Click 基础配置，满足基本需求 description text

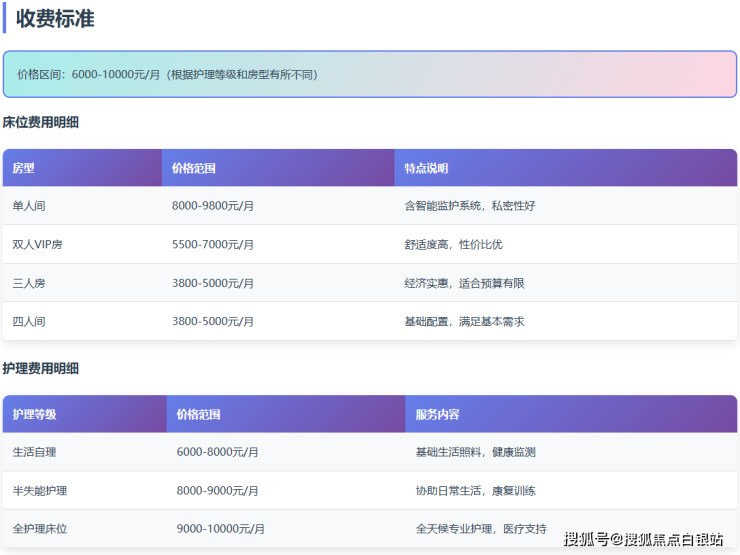pyautogui.click(x=464, y=322)
